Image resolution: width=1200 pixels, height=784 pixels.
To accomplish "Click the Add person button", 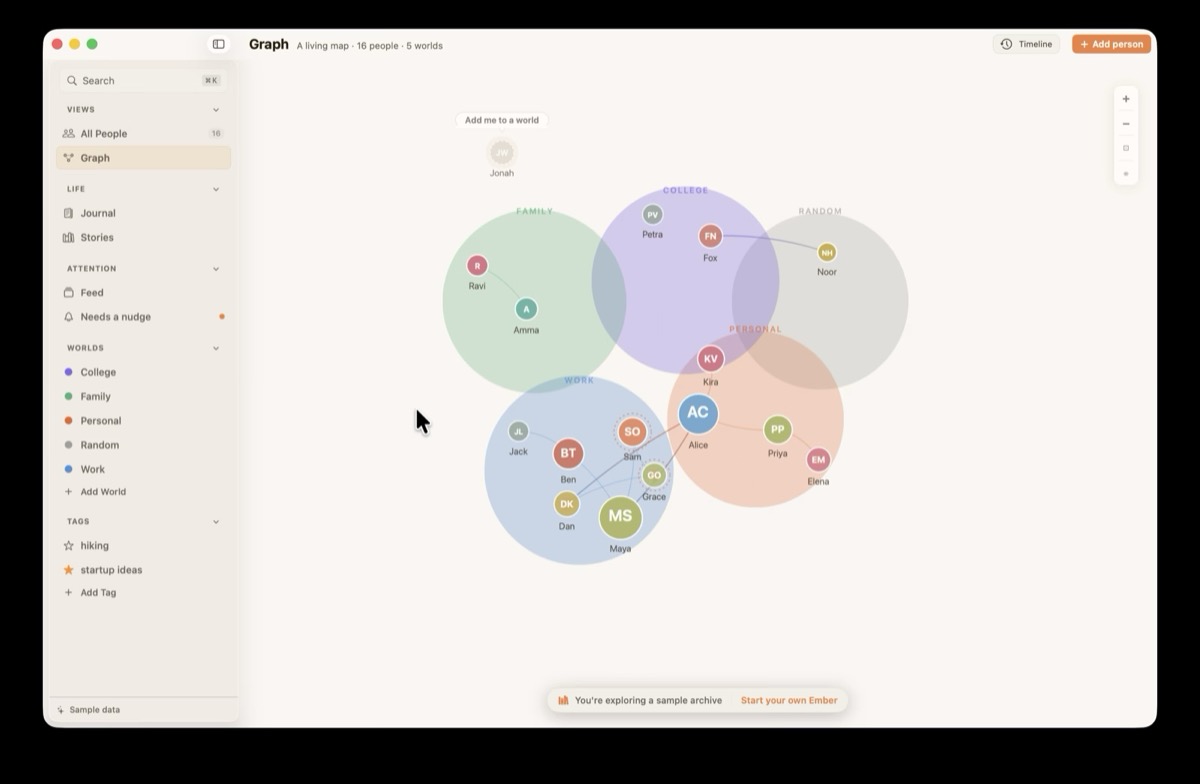I will (x=1111, y=44).
